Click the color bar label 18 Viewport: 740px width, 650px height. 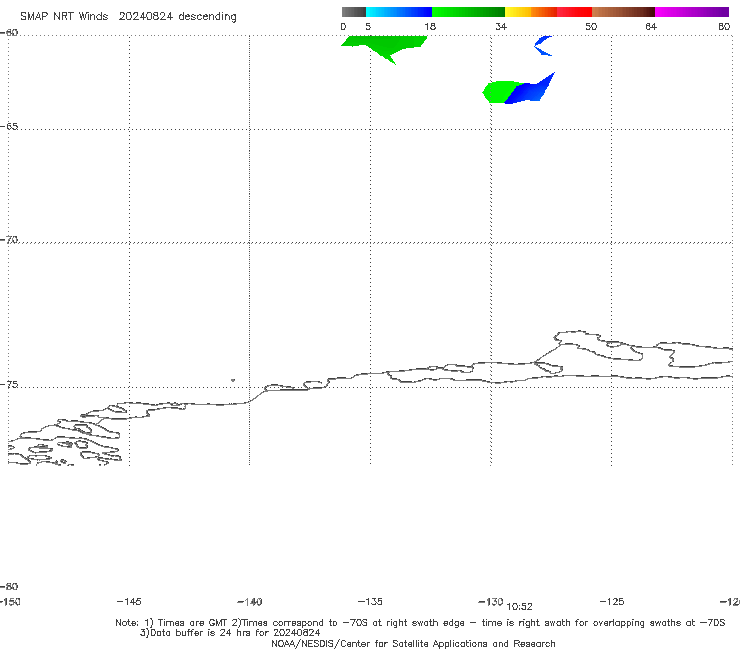pyautogui.click(x=430, y=26)
